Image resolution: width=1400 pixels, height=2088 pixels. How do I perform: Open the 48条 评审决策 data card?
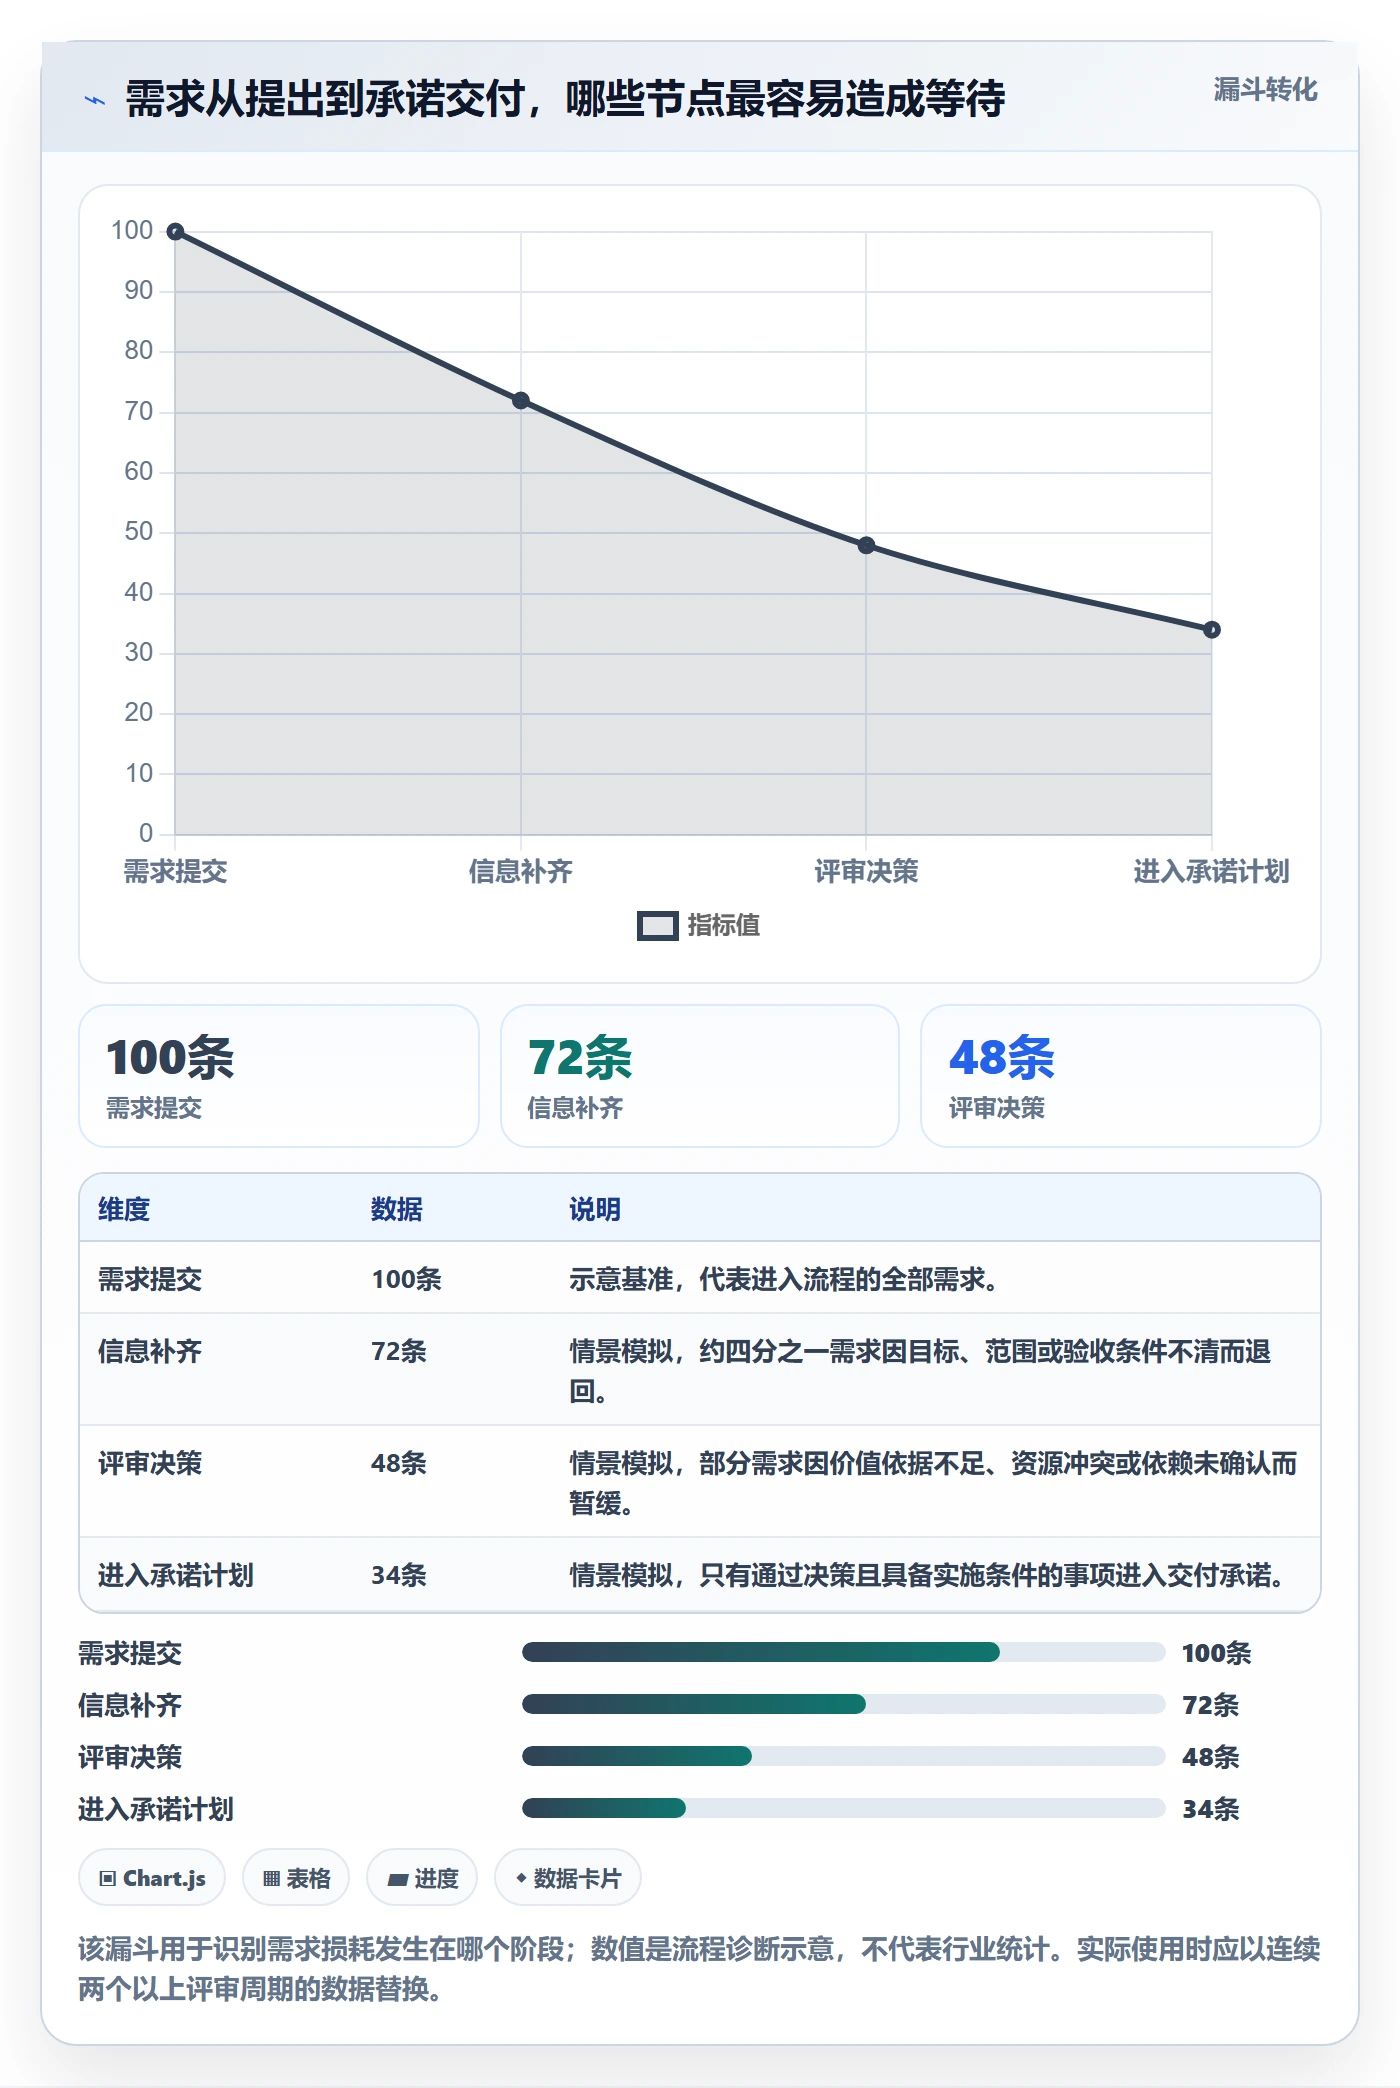1121,1076
